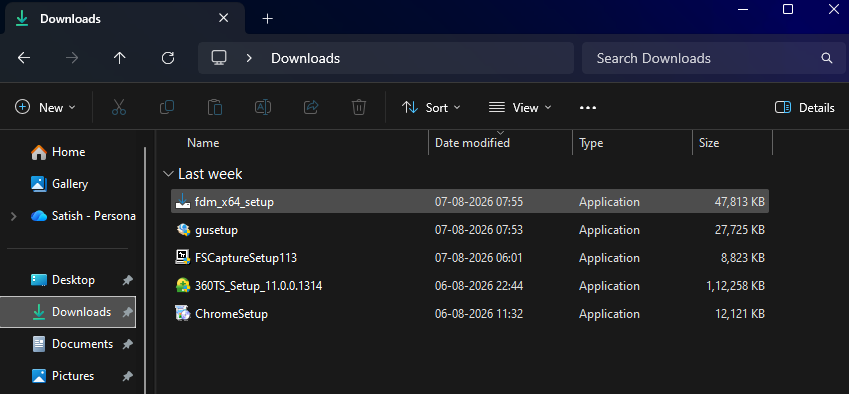Click the 8,823 KB size value
The width and height of the screenshot is (849, 394).
click(x=742, y=258)
